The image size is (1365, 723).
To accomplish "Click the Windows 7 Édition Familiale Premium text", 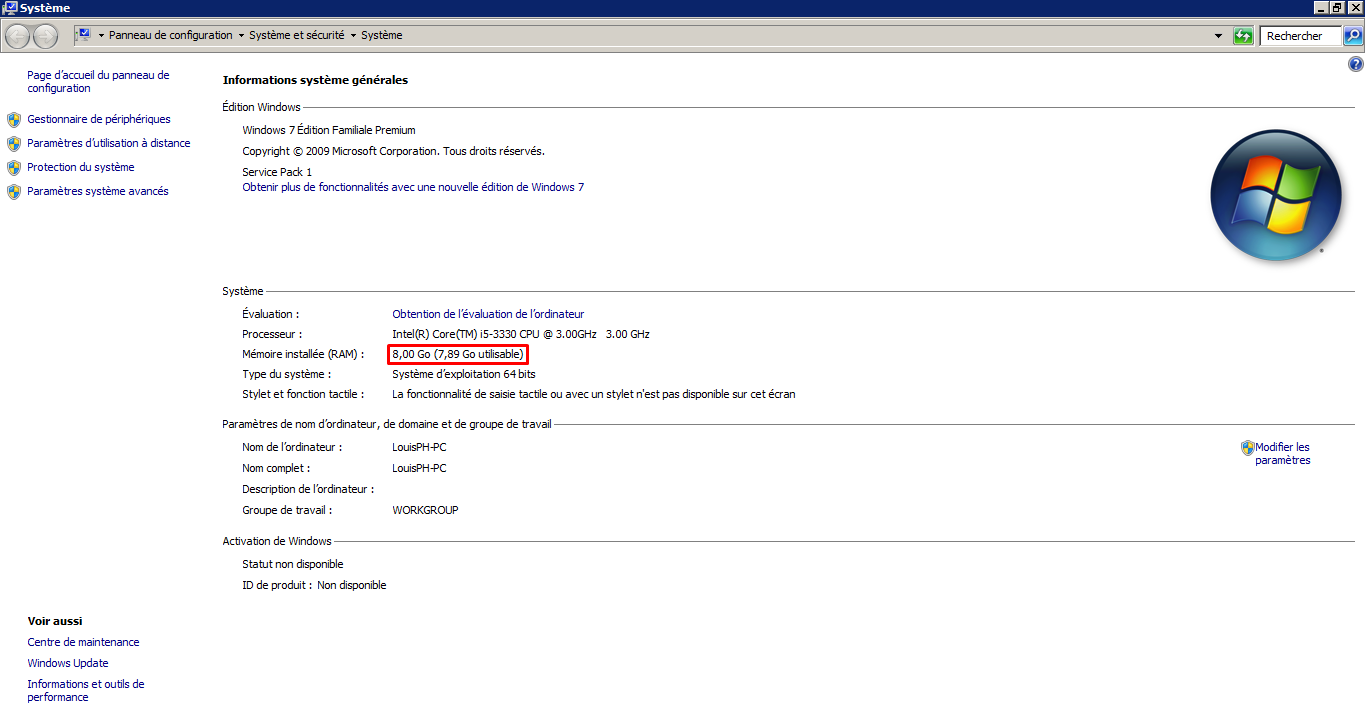I will click(x=329, y=130).
